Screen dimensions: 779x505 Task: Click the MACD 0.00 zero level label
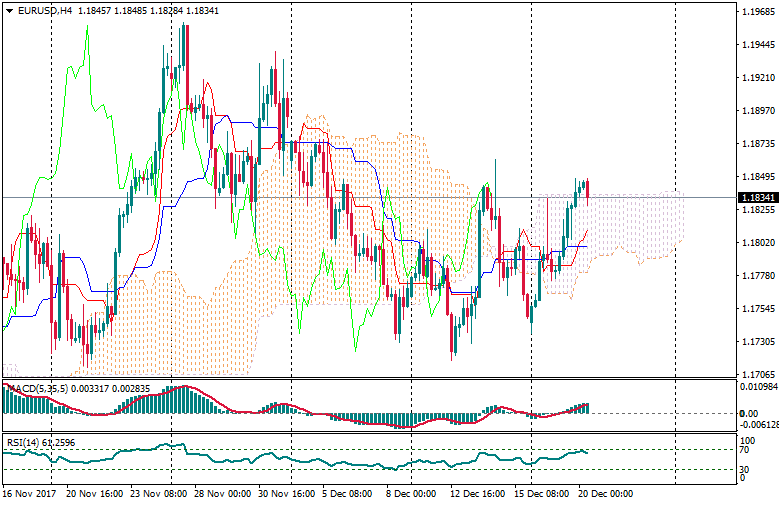click(747, 413)
